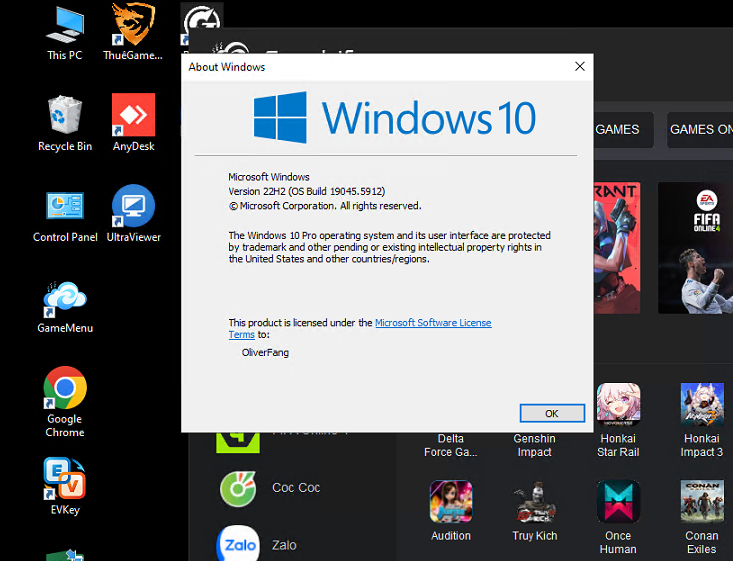This screenshot has height=561, width=733.
Task: Click the Microsoft Software License Terms link
Action: click(x=433, y=323)
